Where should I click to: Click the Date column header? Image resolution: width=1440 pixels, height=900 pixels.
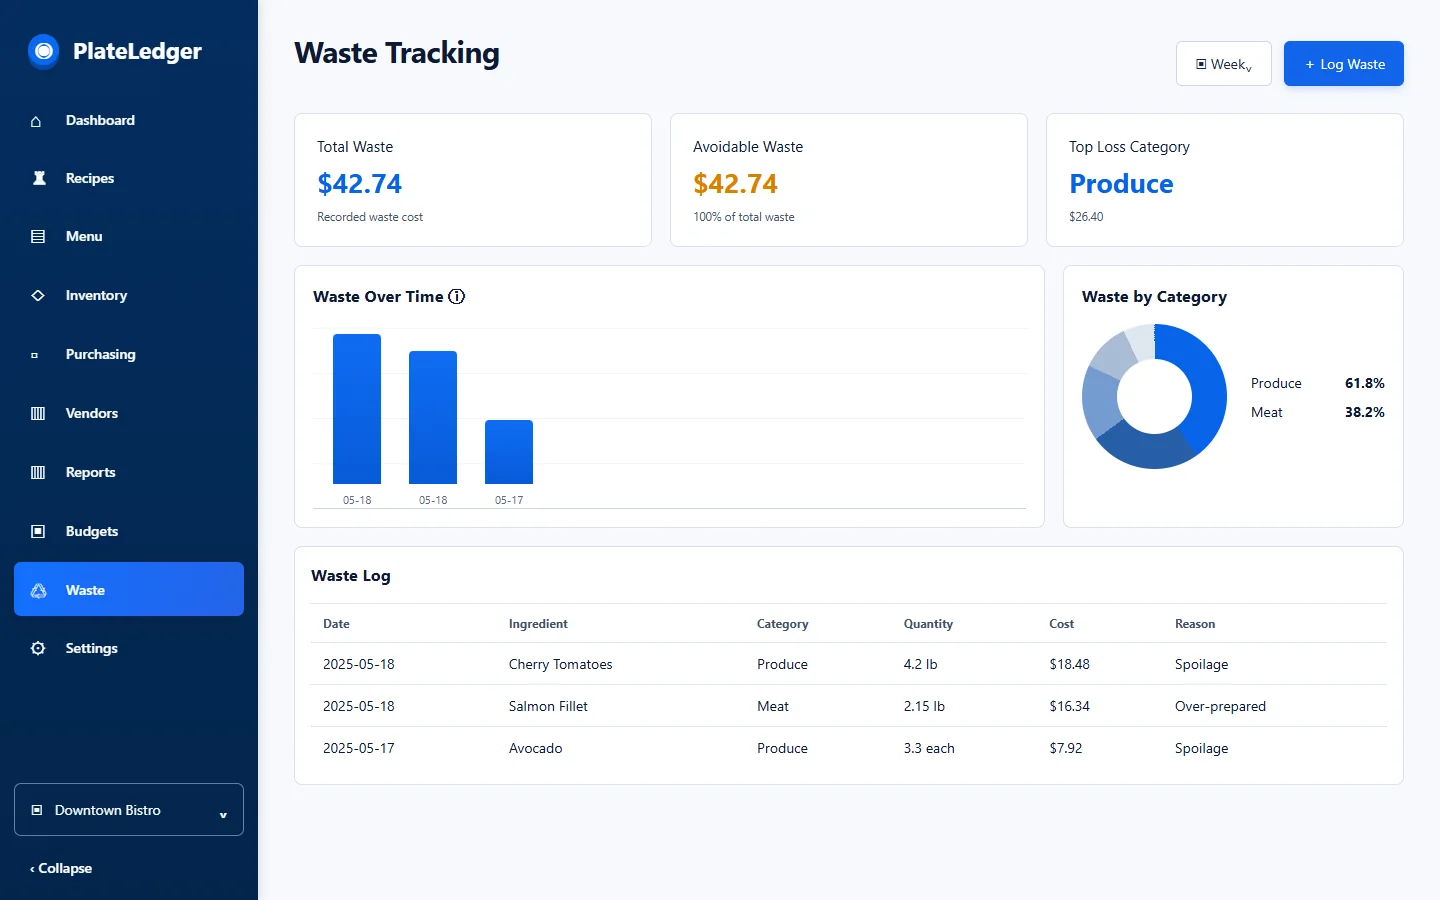coord(336,624)
